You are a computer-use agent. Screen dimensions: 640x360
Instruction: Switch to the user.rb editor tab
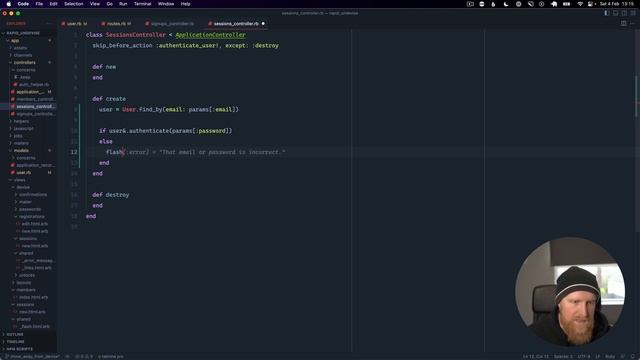(74, 24)
